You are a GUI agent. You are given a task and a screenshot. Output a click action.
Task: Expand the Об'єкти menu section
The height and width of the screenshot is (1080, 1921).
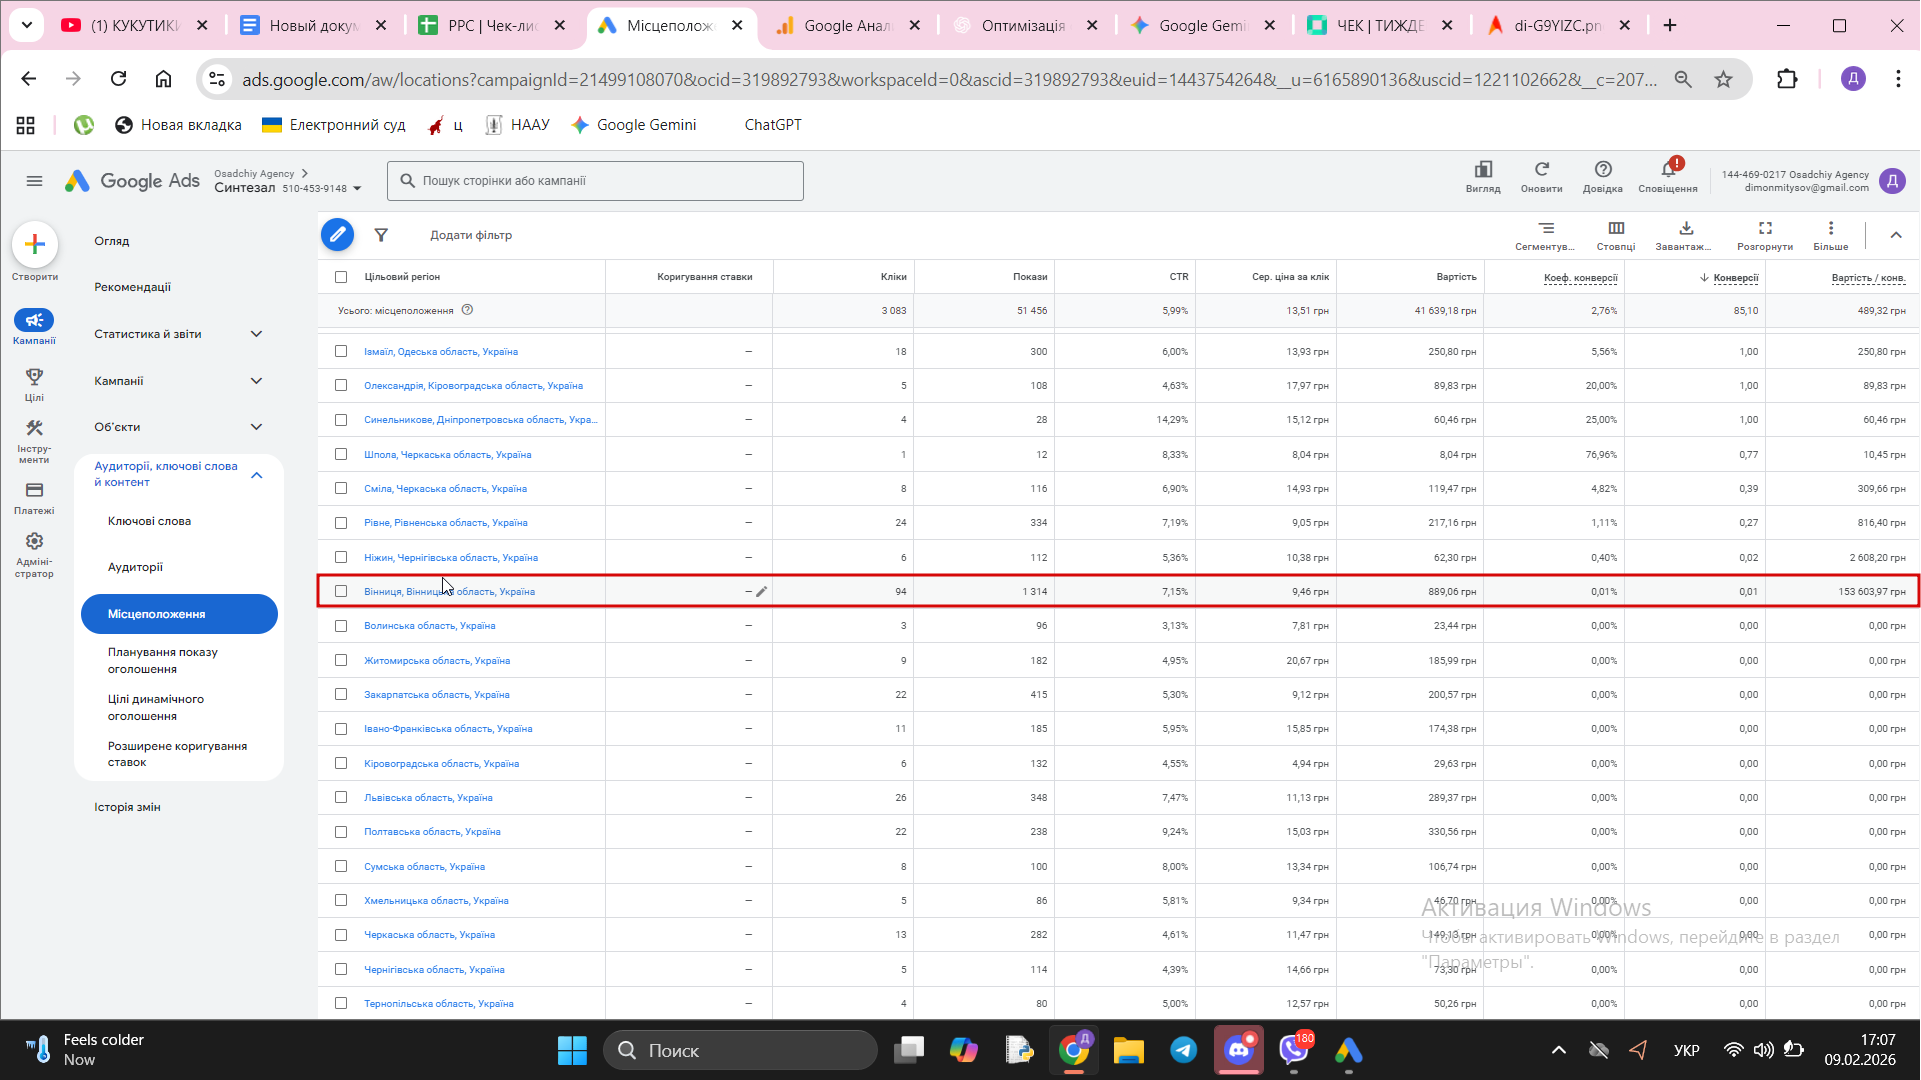click(256, 427)
